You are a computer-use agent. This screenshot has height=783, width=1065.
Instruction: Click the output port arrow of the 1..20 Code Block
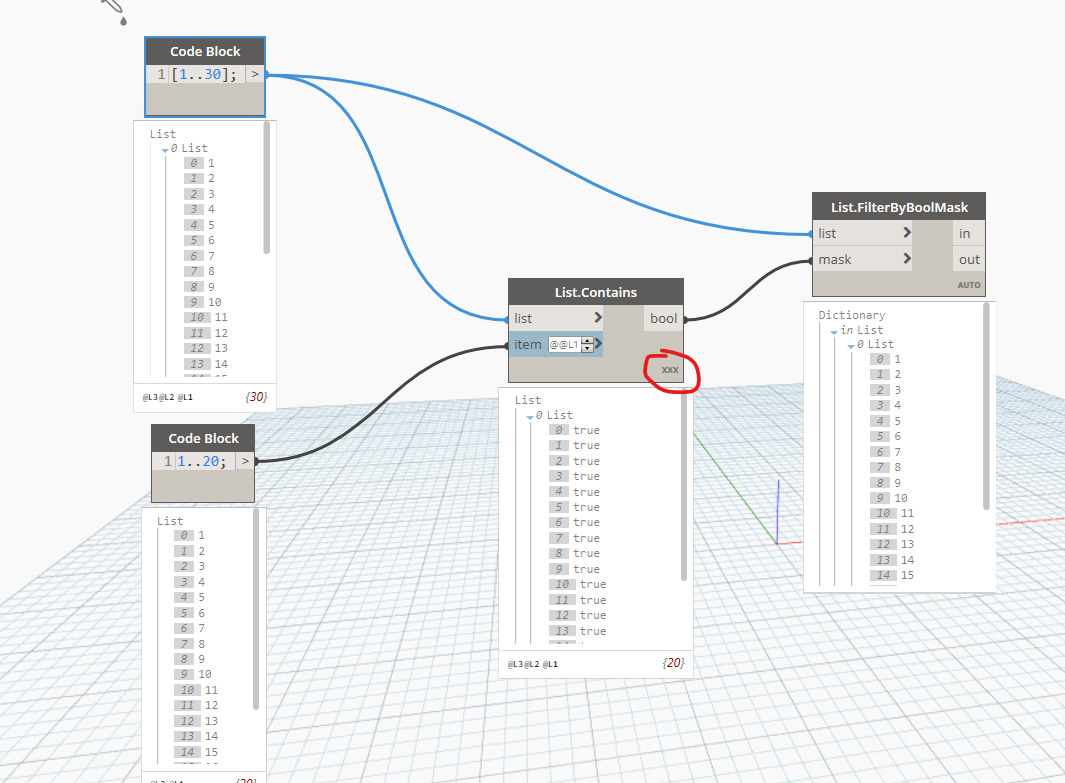coord(245,461)
